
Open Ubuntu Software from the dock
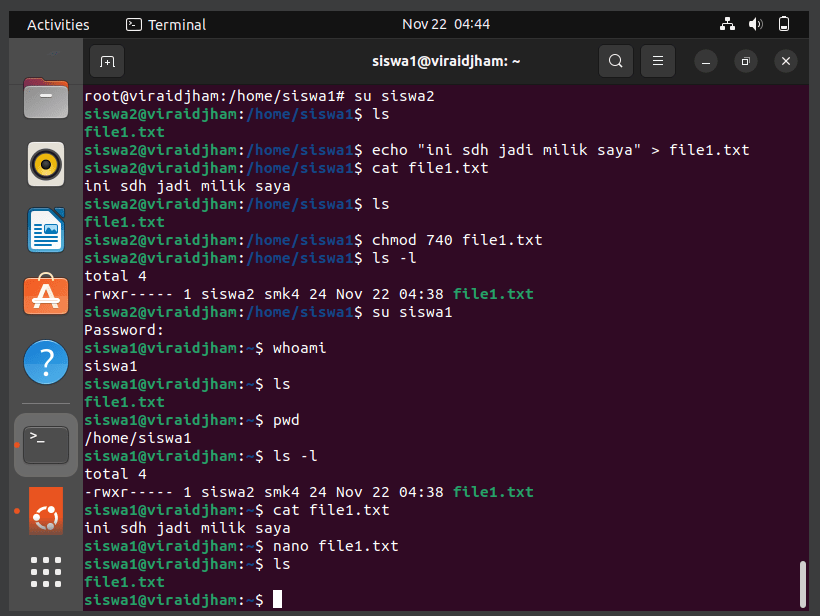point(46,295)
